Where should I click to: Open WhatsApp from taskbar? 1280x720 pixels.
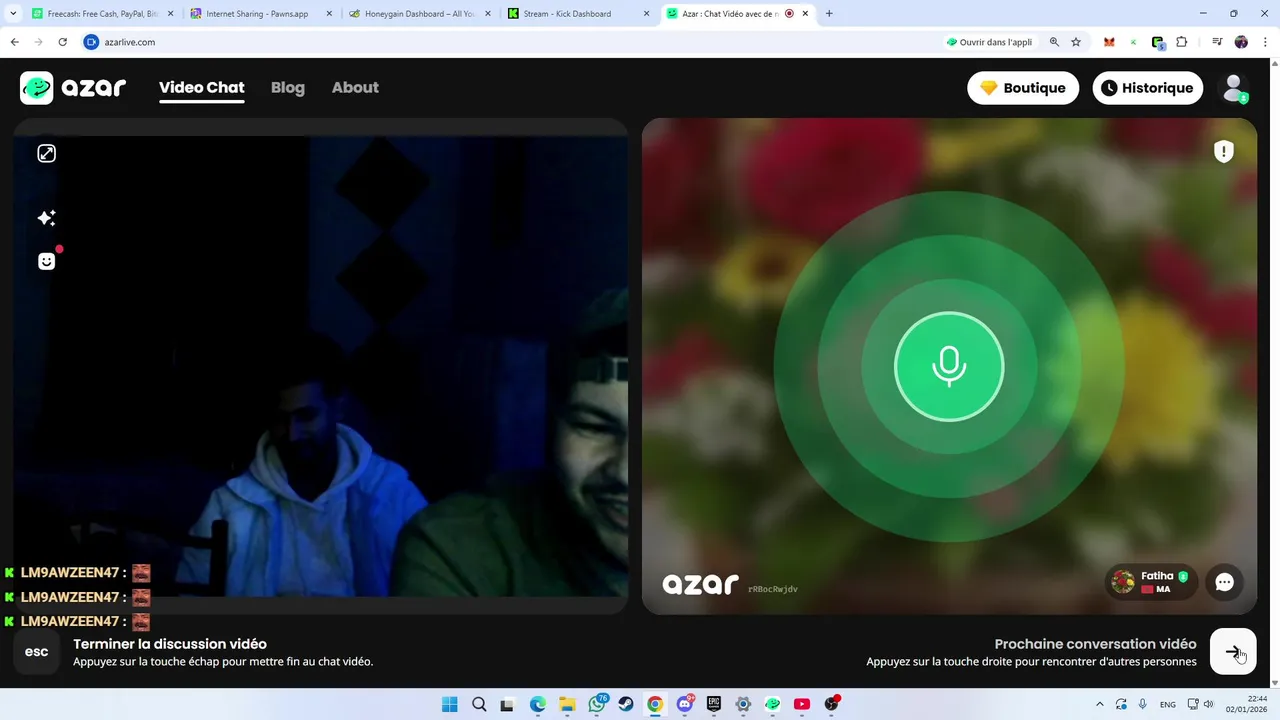coord(597,704)
